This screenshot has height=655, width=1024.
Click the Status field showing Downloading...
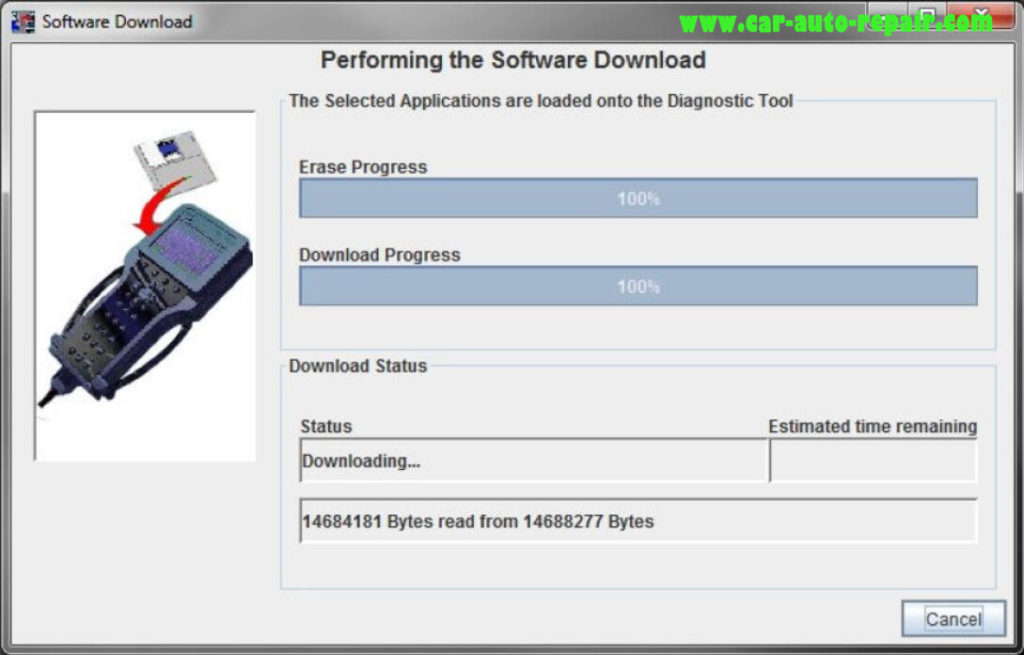[x=534, y=460]
